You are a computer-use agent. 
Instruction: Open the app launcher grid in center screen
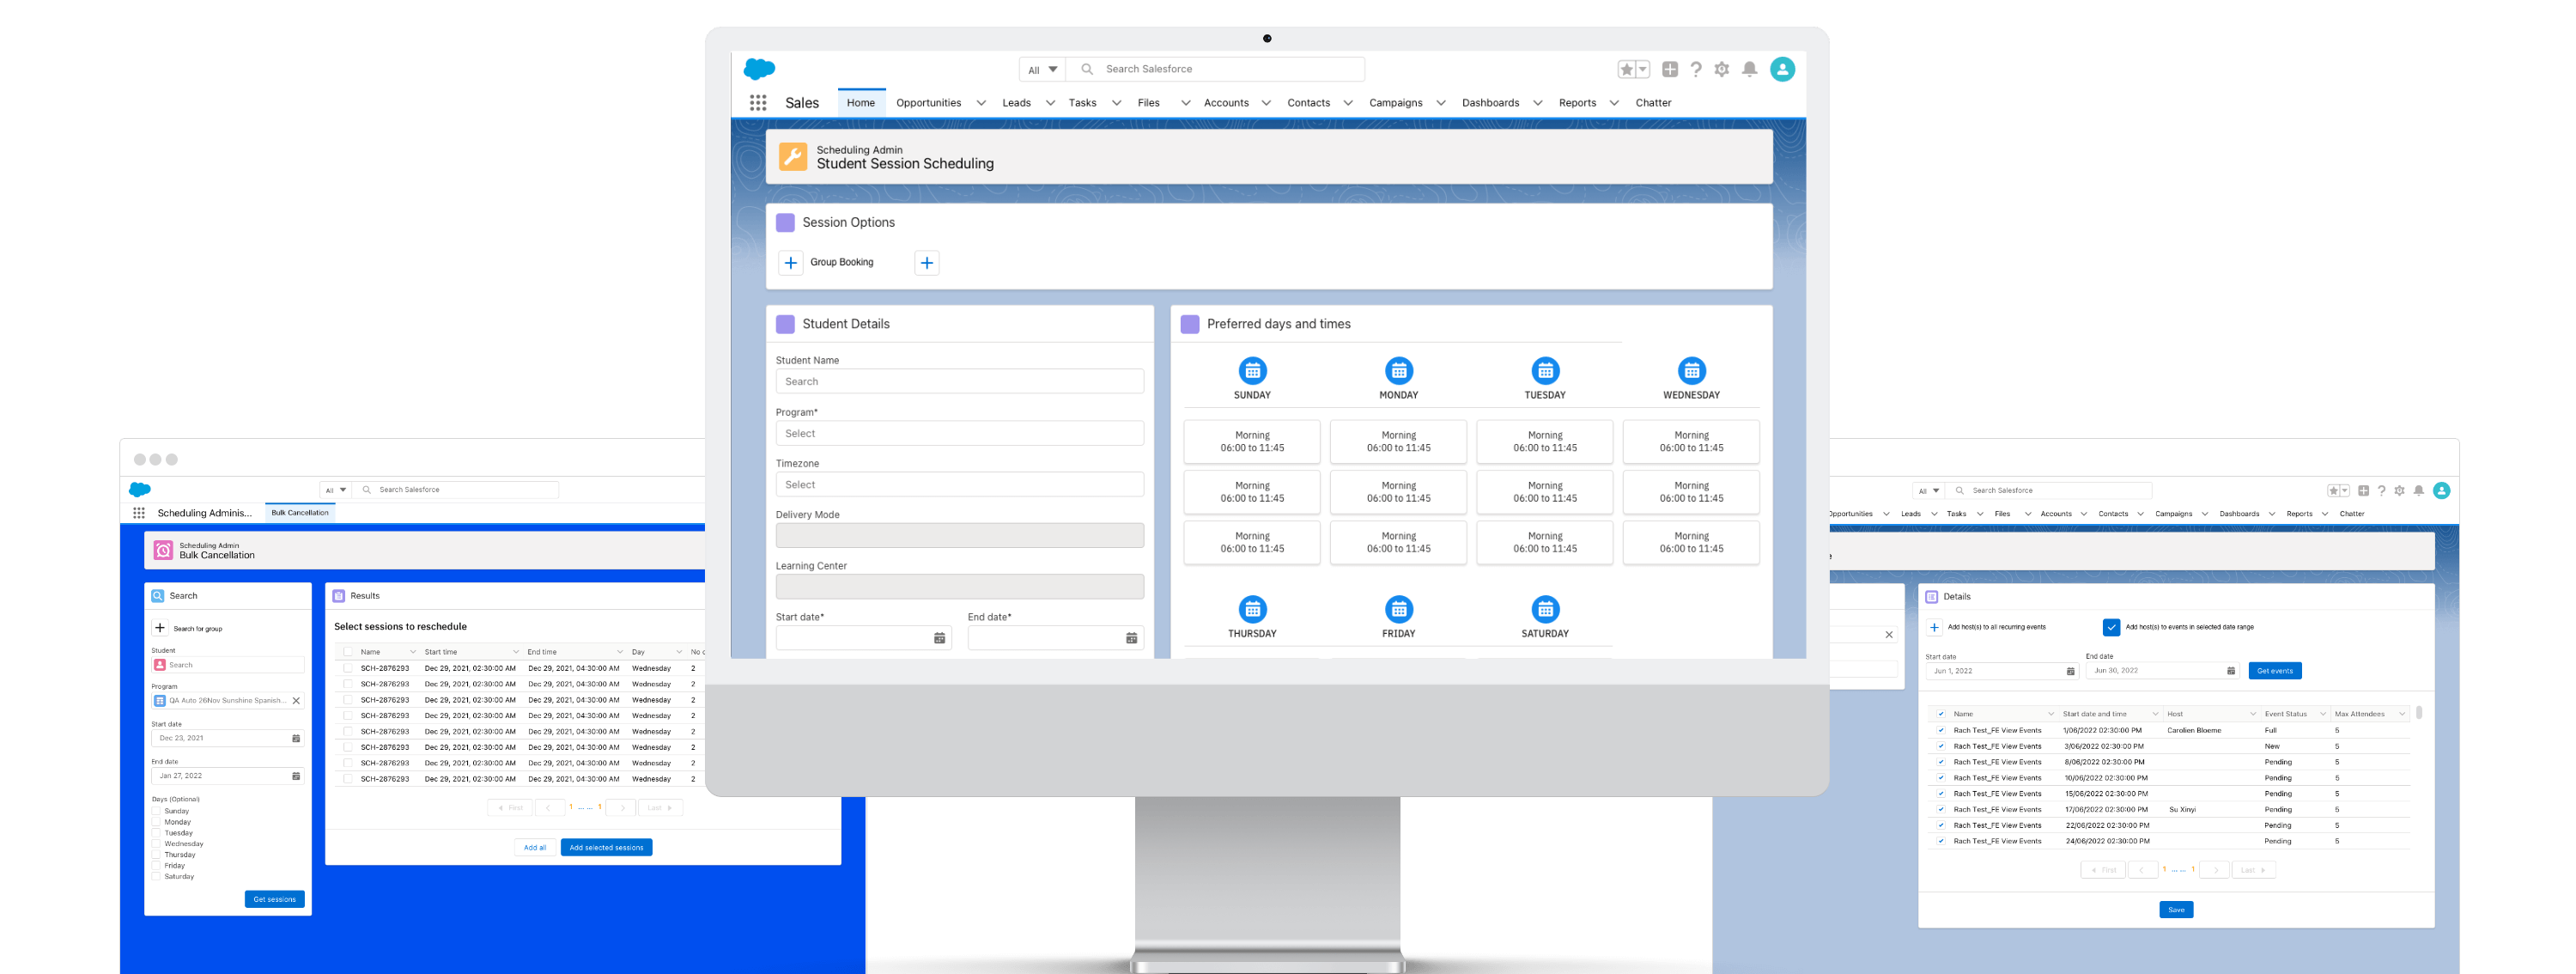point(758,103)
